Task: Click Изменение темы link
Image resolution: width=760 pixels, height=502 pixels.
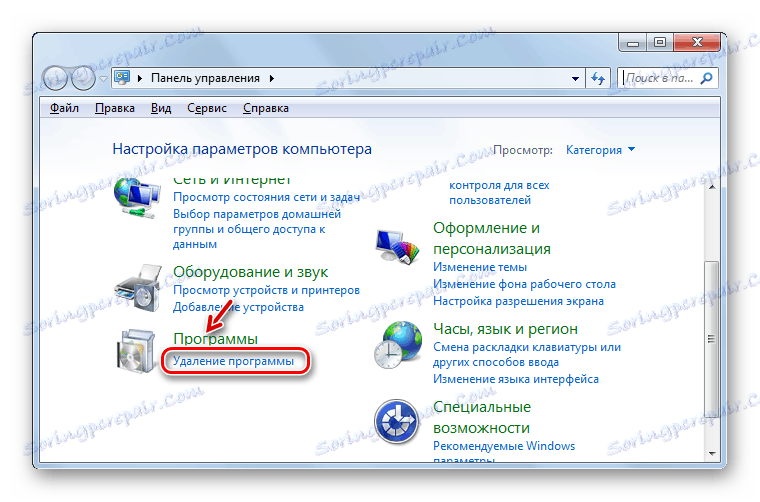Action: tap(480, 267)
